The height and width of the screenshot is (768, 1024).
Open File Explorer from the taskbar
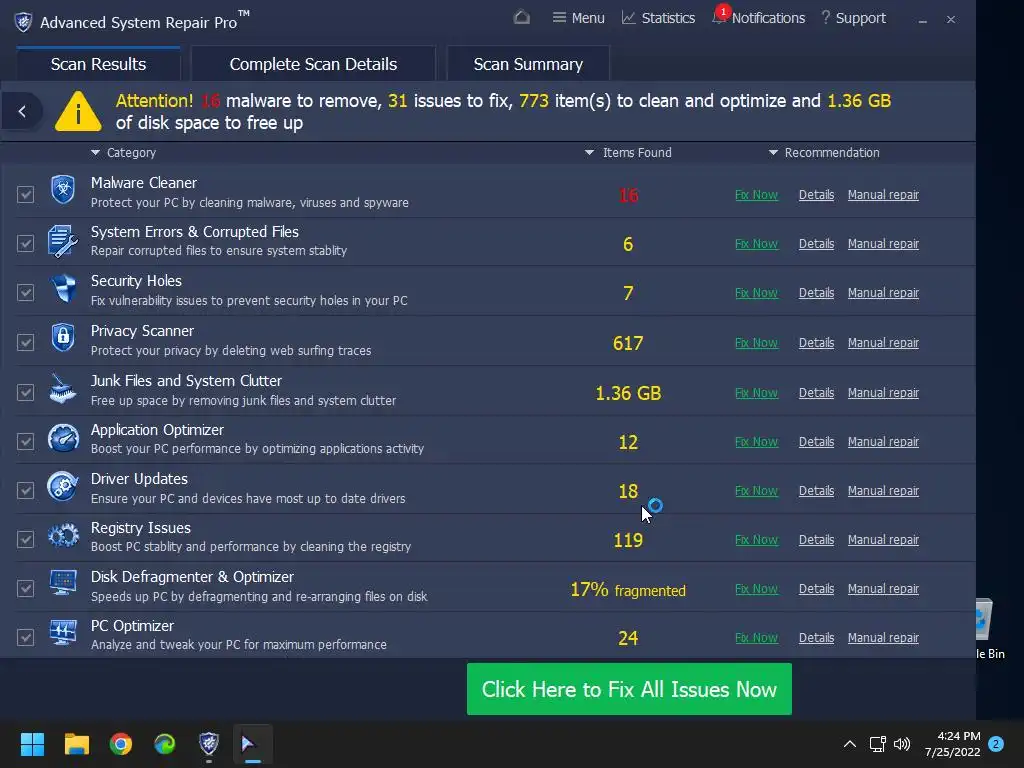click(76, 744)
